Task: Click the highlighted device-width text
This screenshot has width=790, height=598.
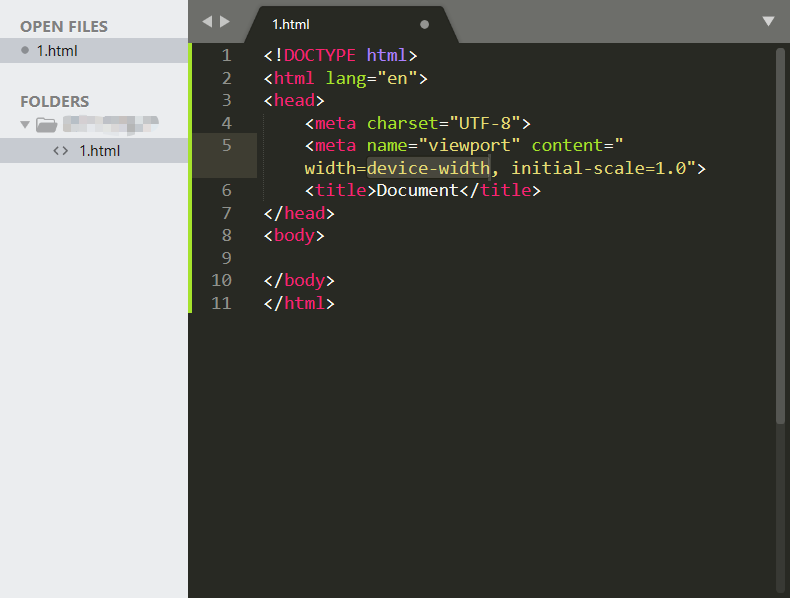Action: click(x=428, y=168)
